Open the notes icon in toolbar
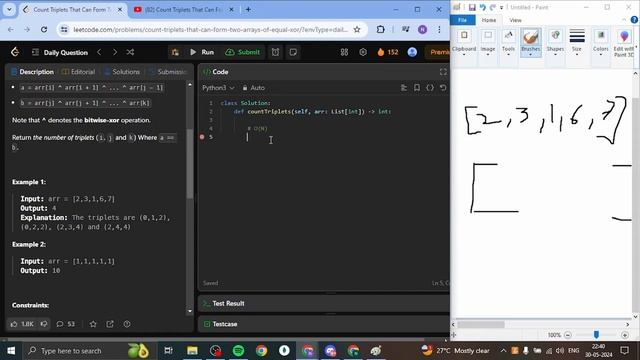The height and width of the screenshot is (360, 640). [293, 52]
